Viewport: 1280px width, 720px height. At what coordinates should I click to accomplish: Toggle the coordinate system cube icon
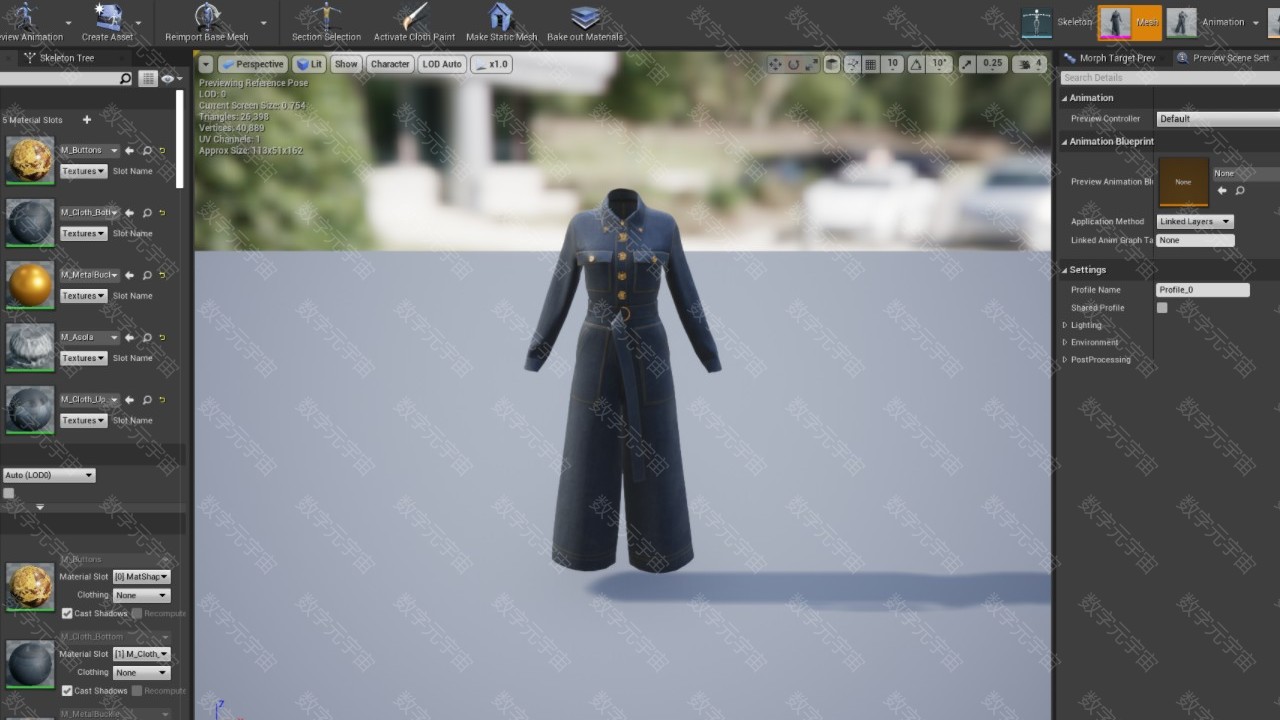pyautogui.click(x=832, y=64)
